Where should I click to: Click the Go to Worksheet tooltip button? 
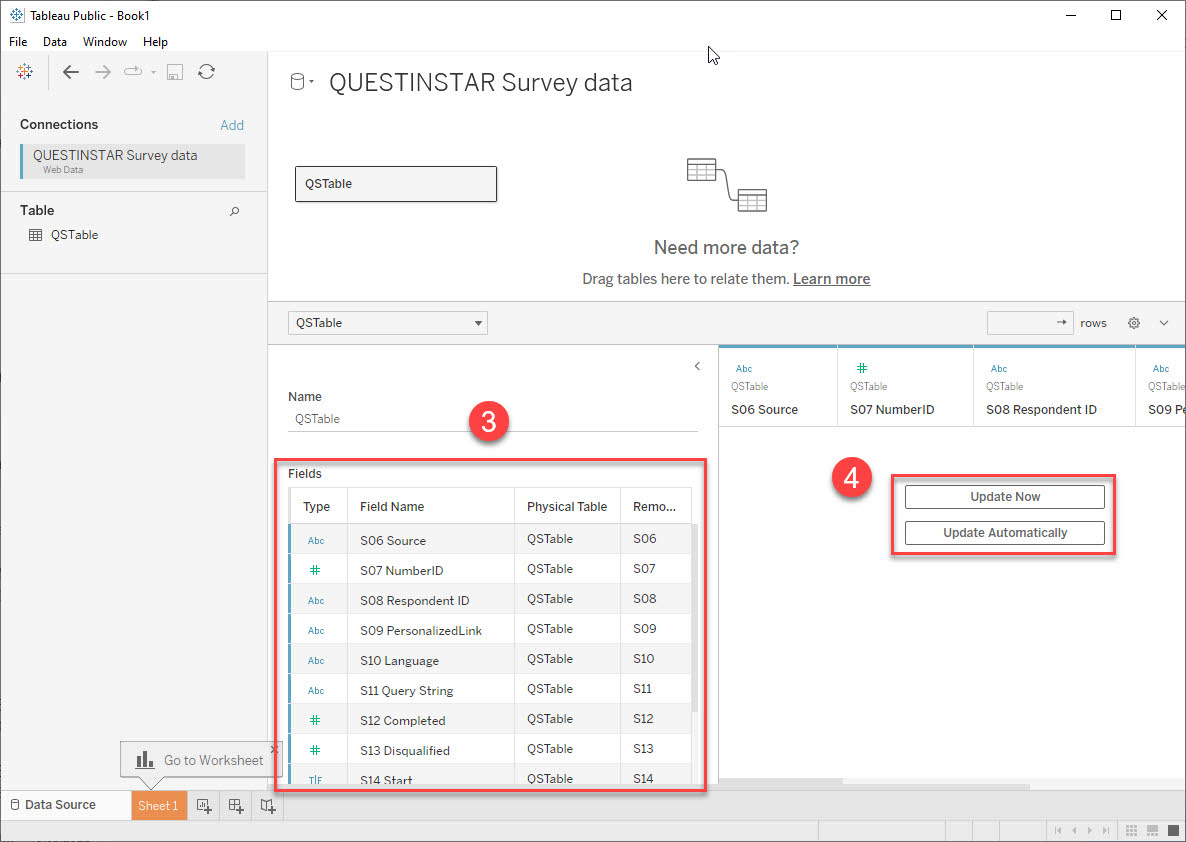[200, 760]
